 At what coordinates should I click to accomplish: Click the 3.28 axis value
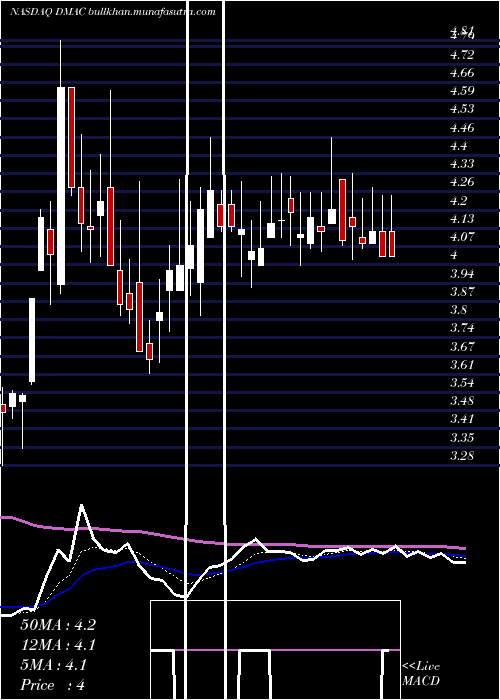[462, 456]
